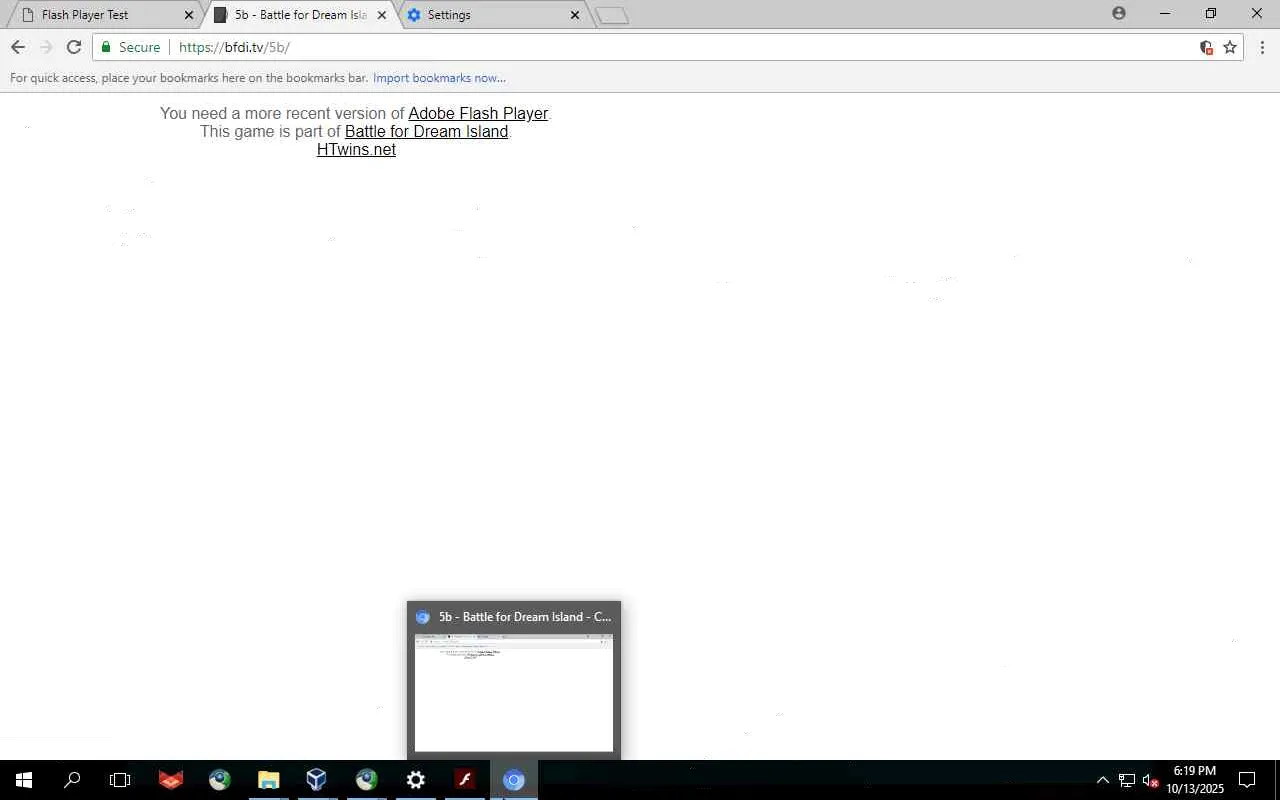Open the Flash Player taskbar icon

(465, 780)
